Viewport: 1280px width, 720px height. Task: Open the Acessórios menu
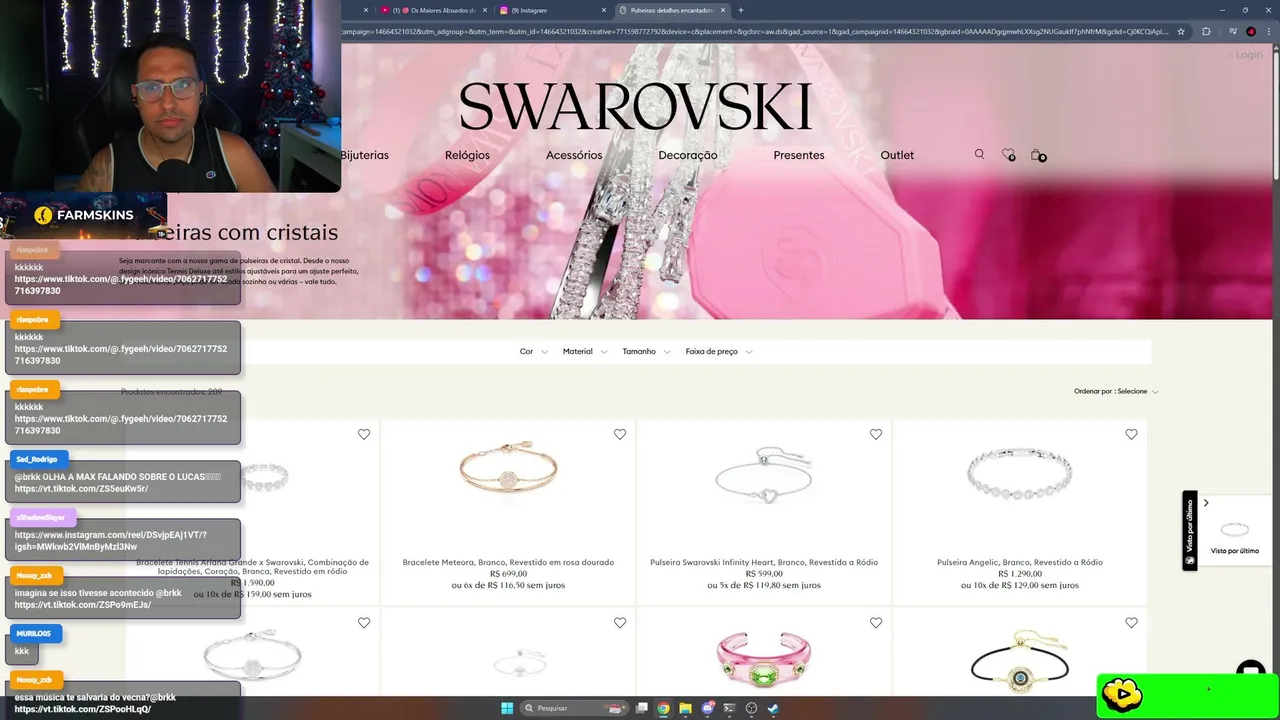[574, 155]
